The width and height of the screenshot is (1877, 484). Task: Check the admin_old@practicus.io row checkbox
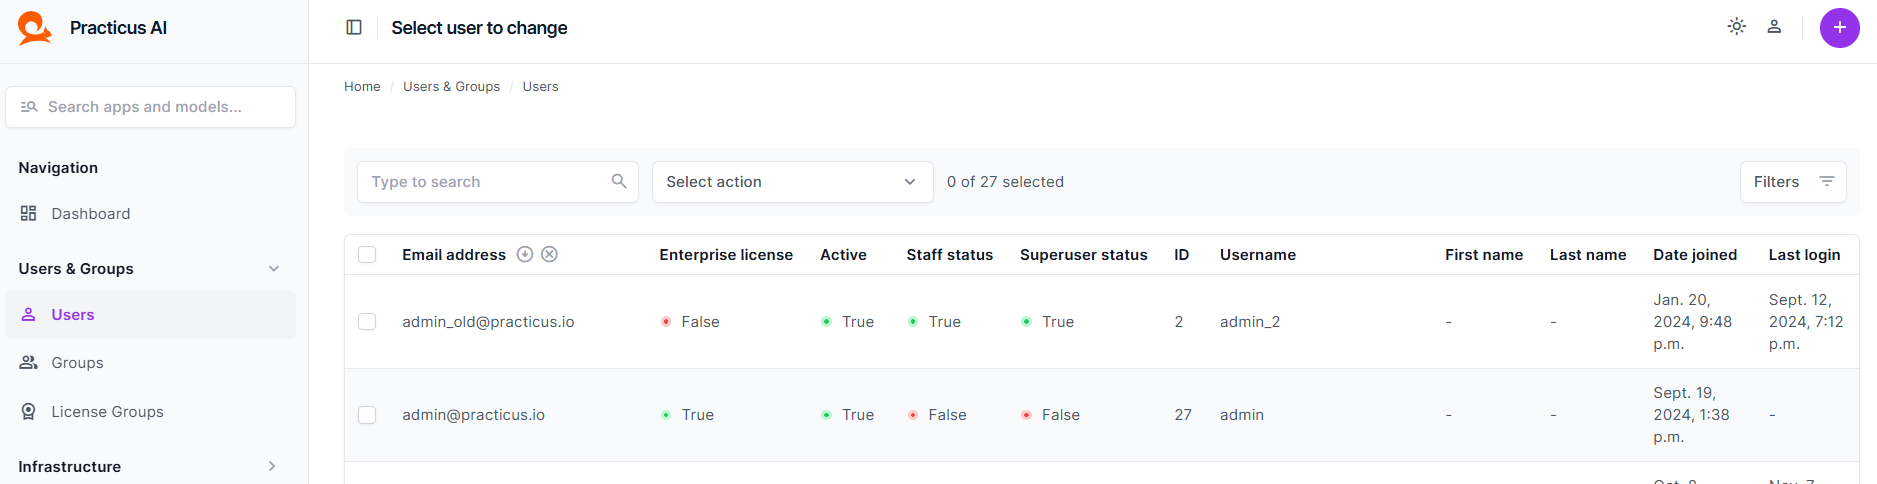coord(367,322)
